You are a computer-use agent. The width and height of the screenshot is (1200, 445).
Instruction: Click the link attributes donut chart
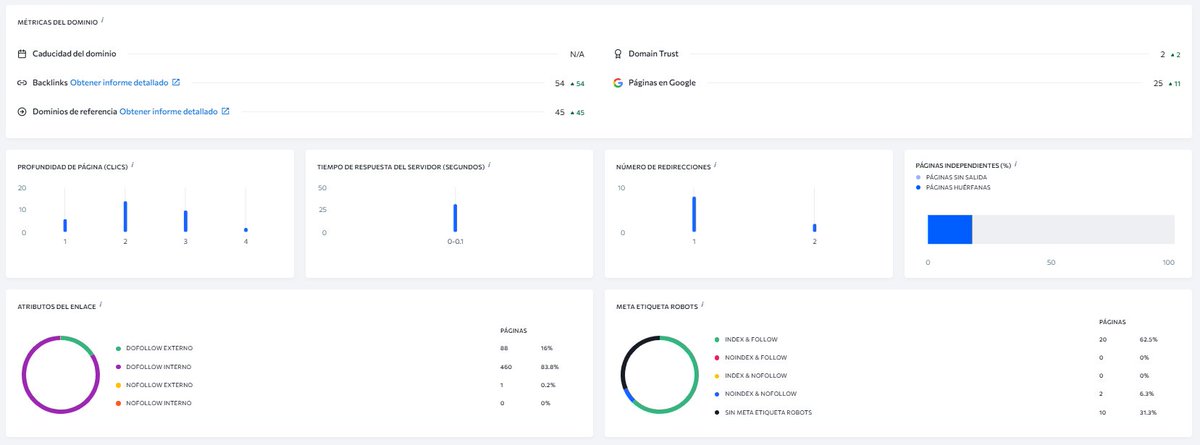(x=60, y=375)
